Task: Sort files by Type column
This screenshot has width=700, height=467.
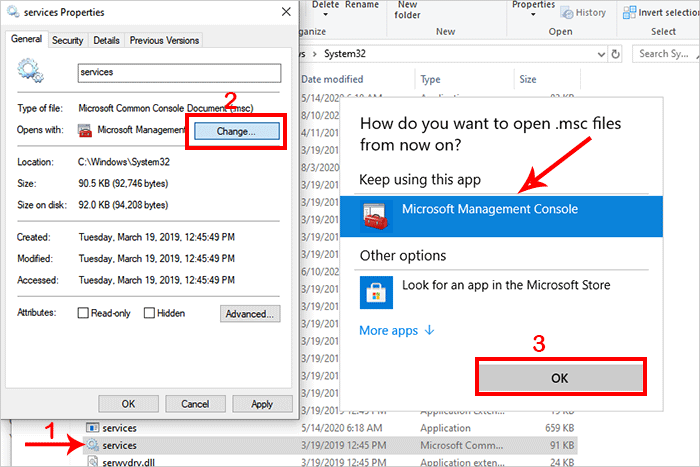Action: (x=430, y=79)
